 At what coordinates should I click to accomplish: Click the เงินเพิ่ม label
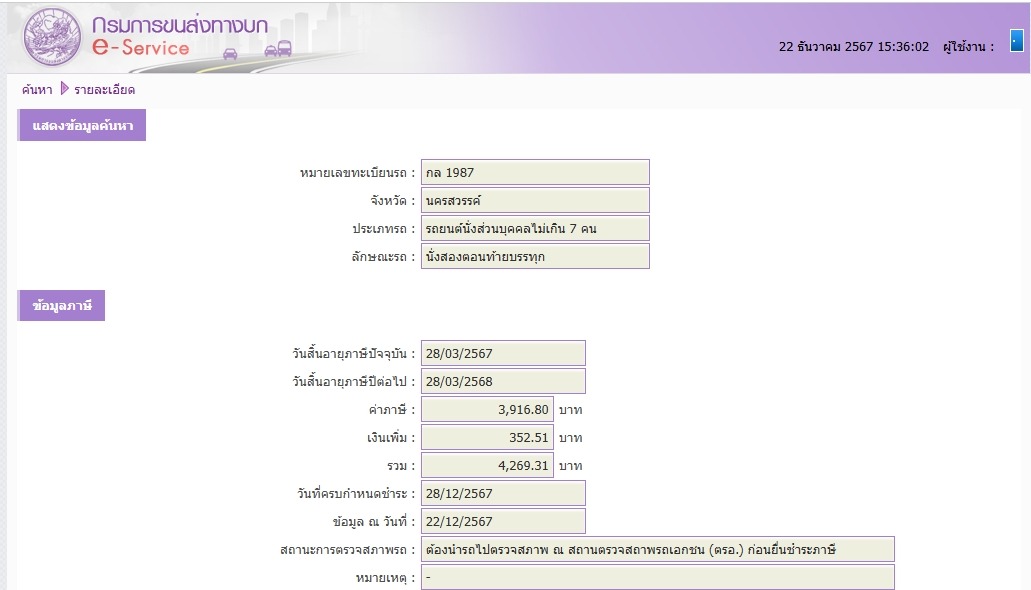tap(391, 437)
